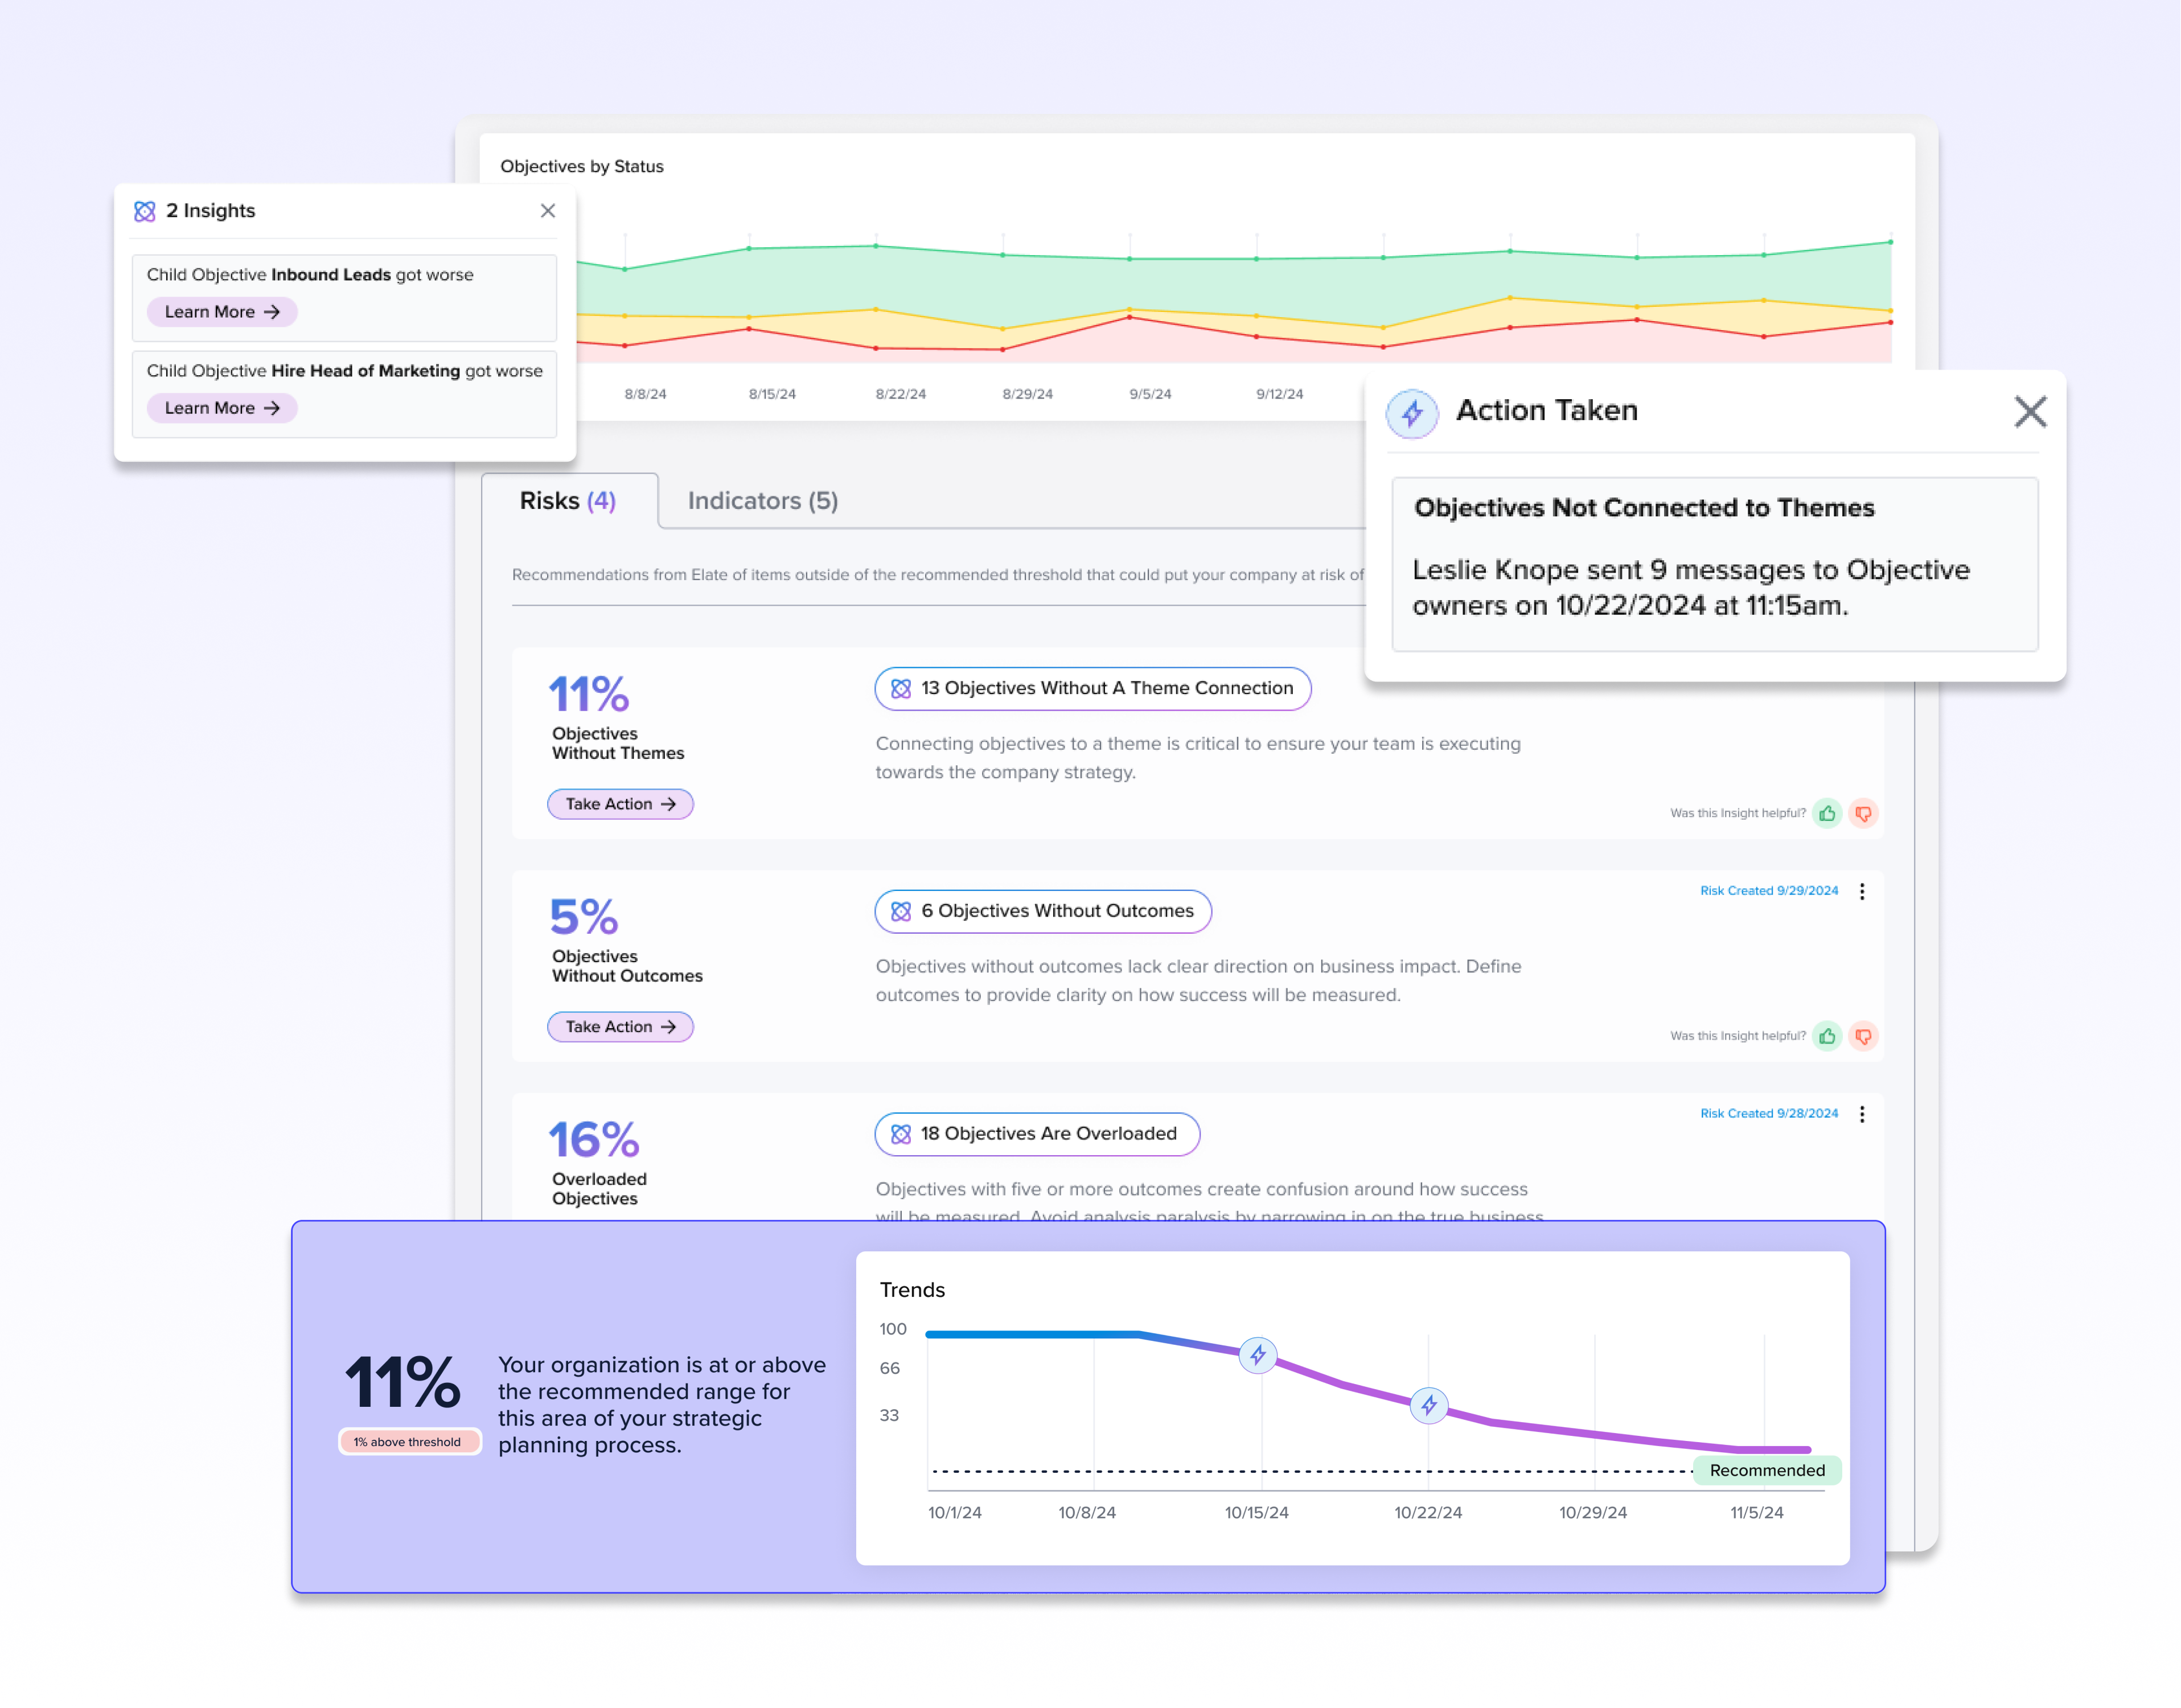
Task: Click thumbs up on Objectives Without Themes insight
Action: tap(1827, 813)
